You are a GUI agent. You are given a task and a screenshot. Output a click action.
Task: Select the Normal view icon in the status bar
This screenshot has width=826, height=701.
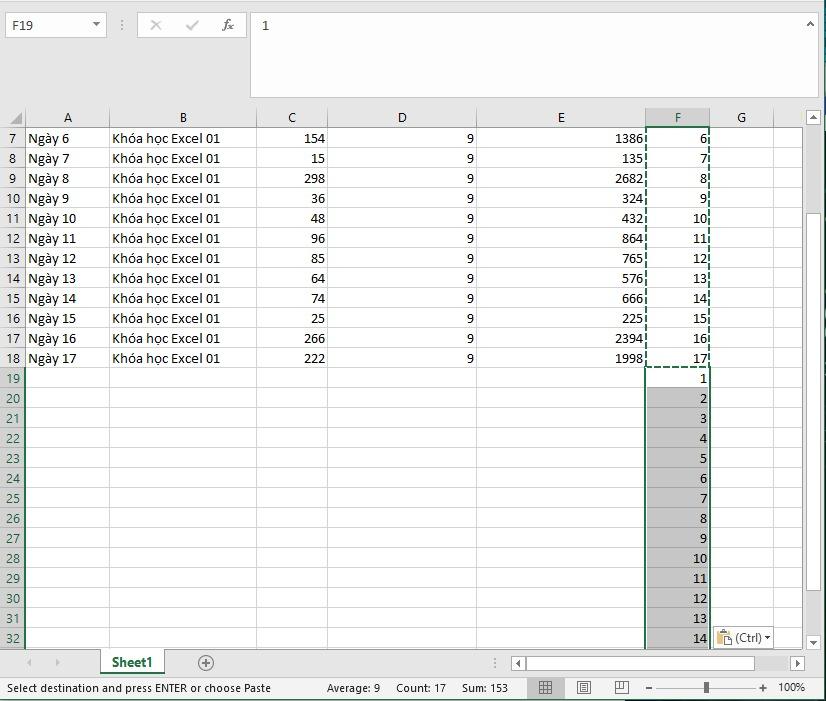[x=545, y=688]
